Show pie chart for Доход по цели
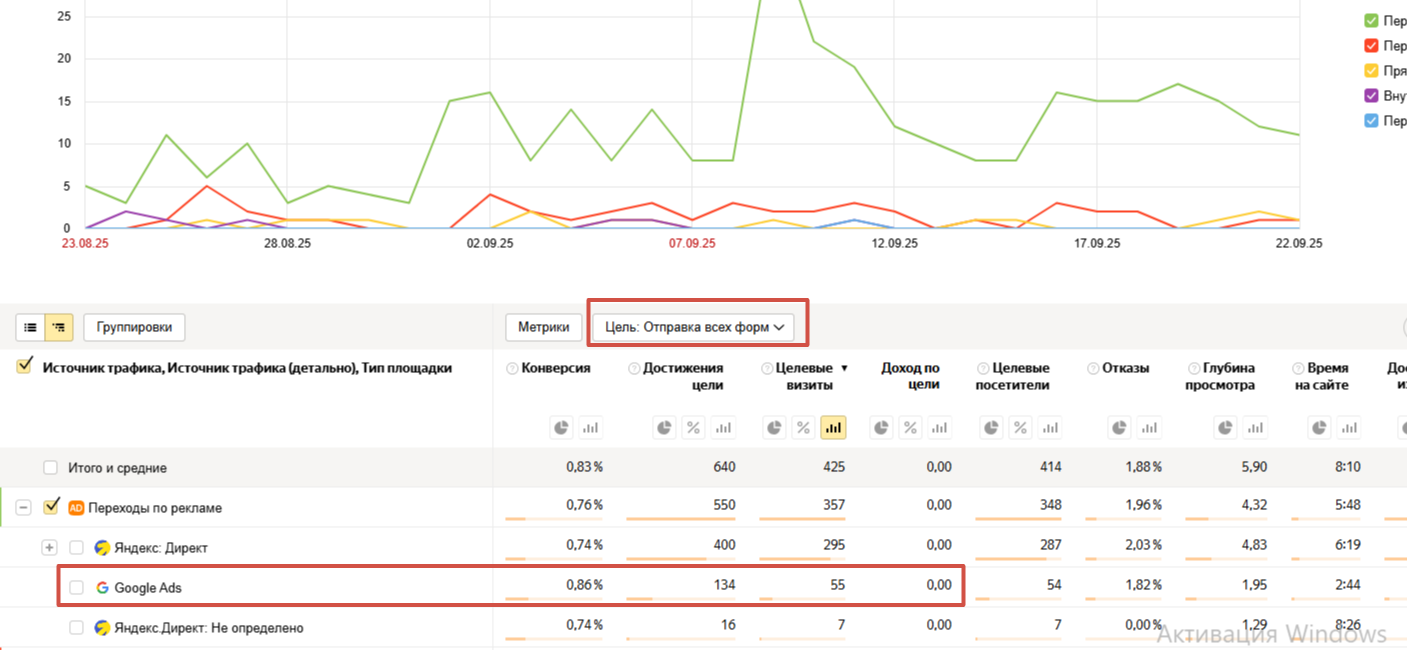 click(881, 428)
